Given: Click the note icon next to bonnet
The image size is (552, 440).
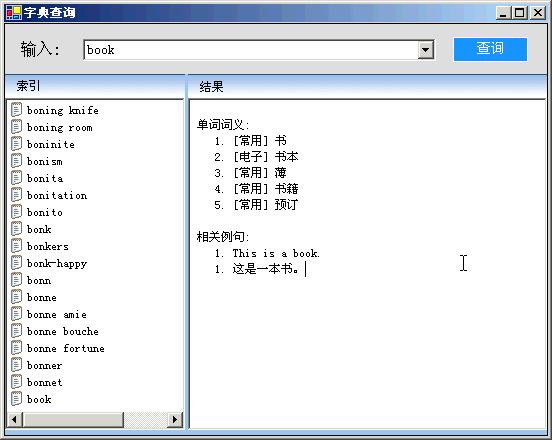Looking at the screenshot, I should 17,382.
